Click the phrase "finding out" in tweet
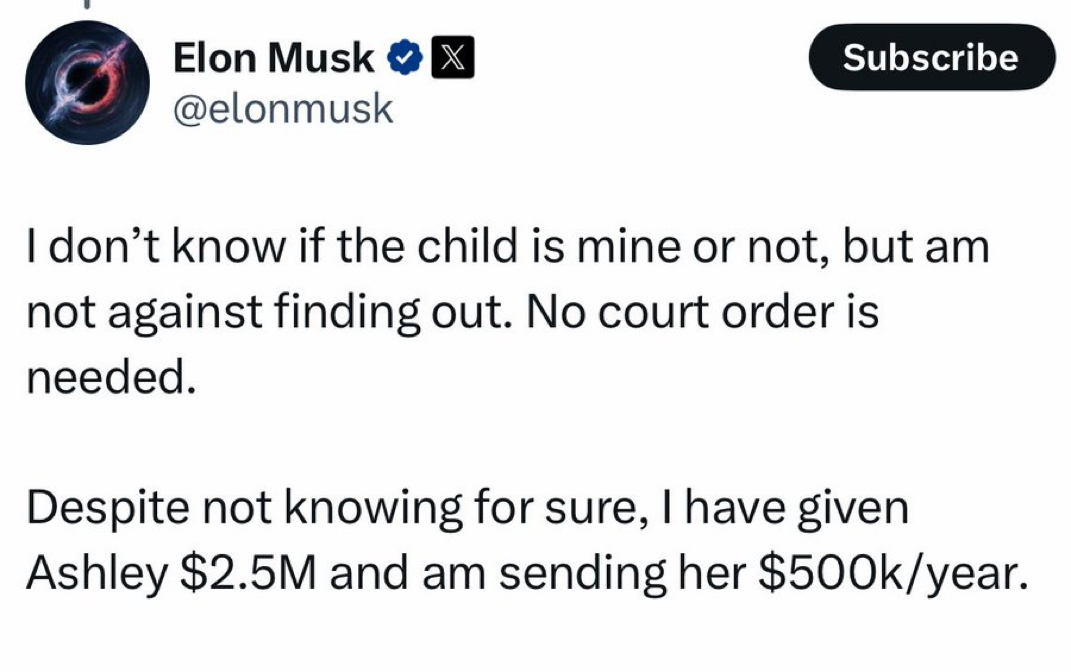This screenshot has height=672, width=1071. point(393,313)
